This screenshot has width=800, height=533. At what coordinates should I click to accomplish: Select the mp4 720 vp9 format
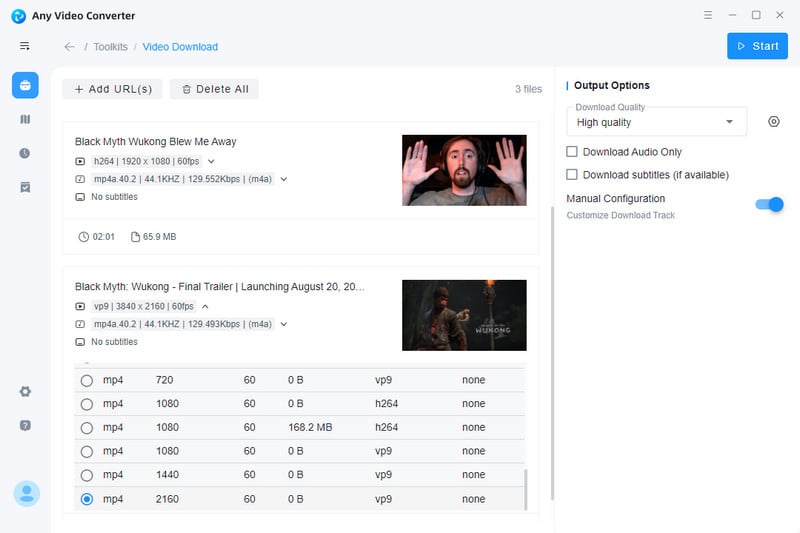pos(87,380)
